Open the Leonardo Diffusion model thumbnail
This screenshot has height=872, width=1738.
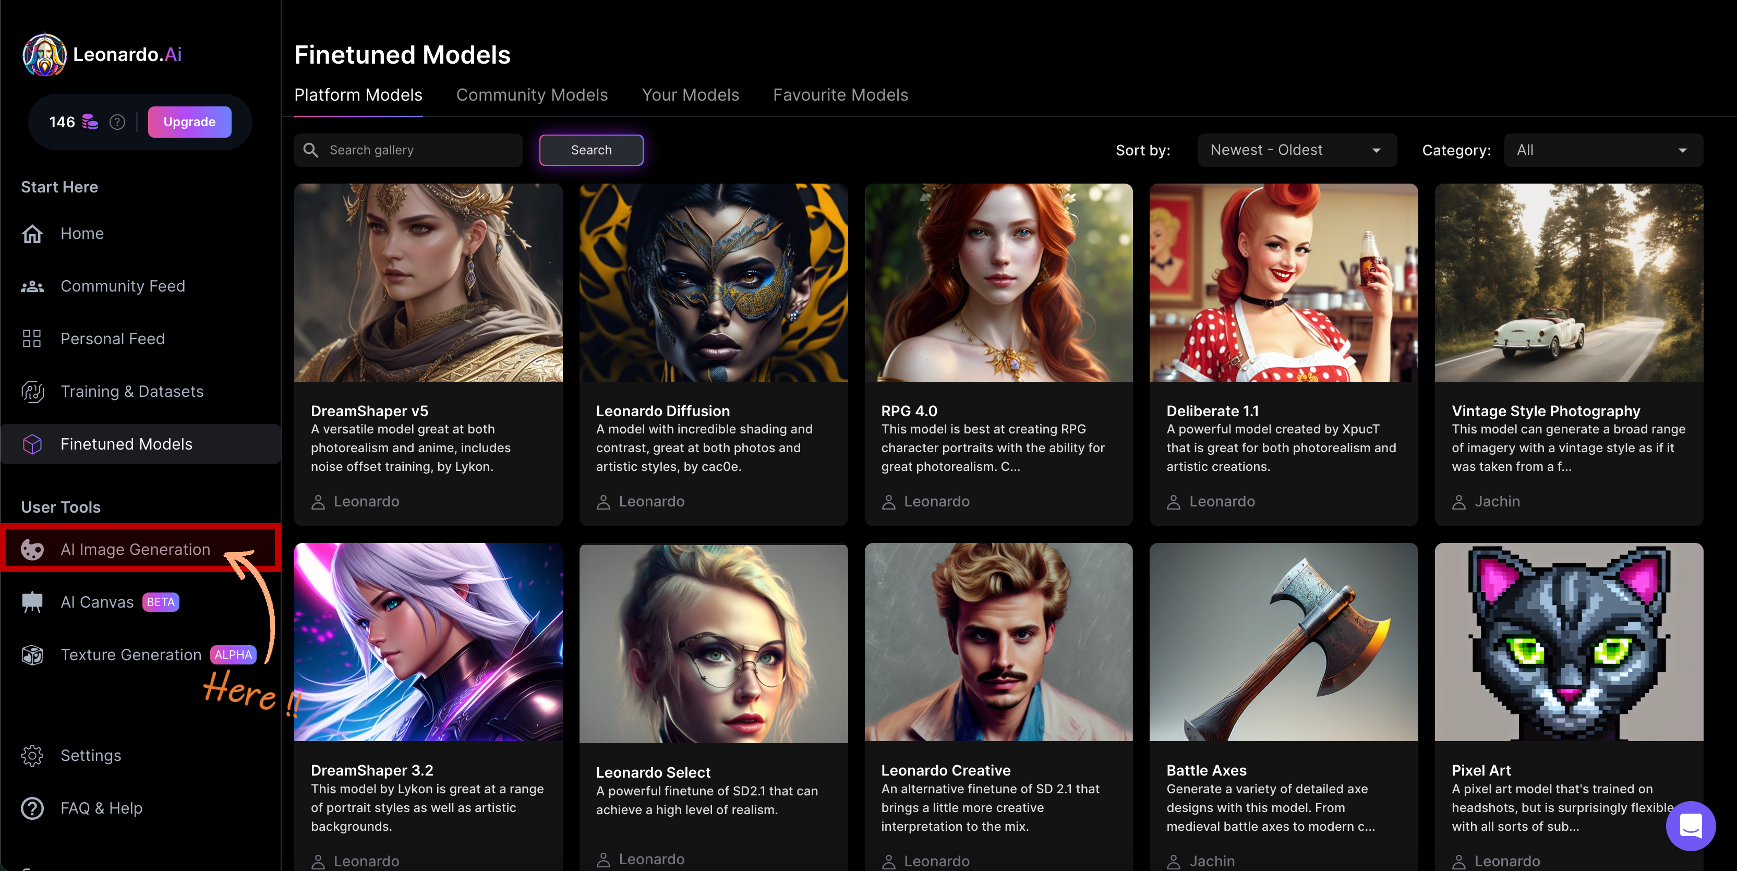pos(713,282)
